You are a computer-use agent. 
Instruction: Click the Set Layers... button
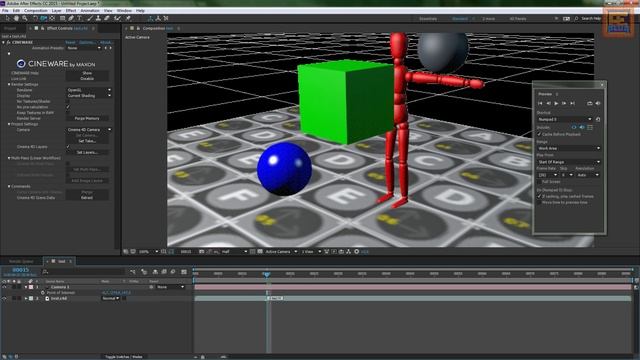(87, 152)
